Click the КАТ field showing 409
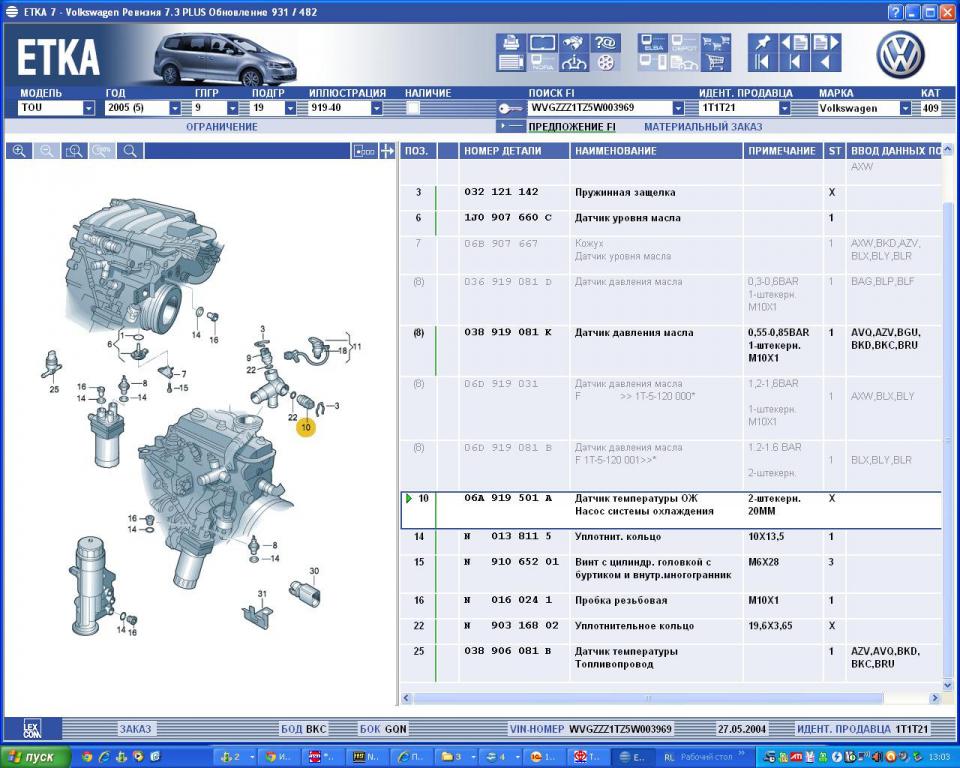Viewport: 960px width, 768px height. (x=931, y=108)
